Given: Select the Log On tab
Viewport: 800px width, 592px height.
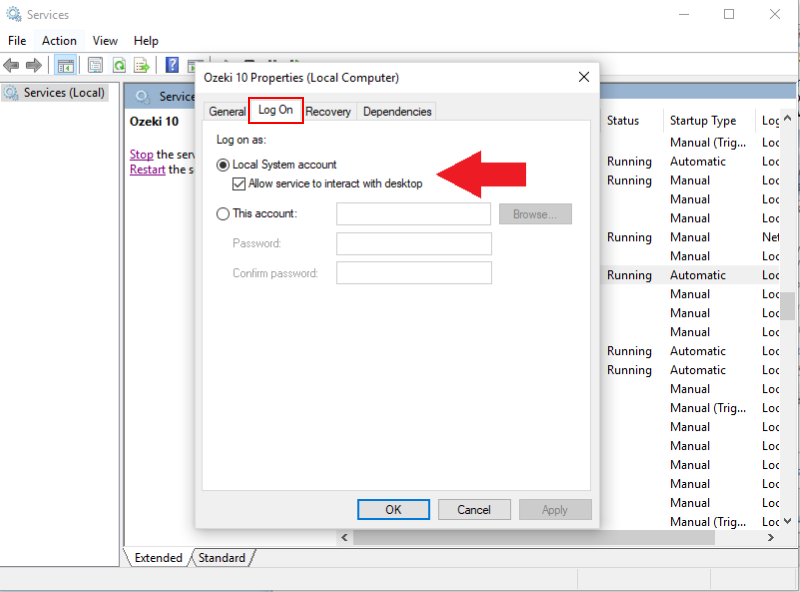Looking at the screenshot, I should [276, 110].
